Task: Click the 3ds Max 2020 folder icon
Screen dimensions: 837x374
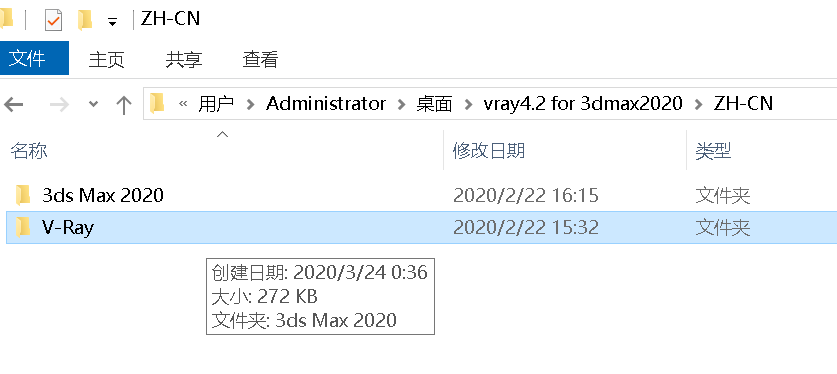Action: (x=23, y=195)
